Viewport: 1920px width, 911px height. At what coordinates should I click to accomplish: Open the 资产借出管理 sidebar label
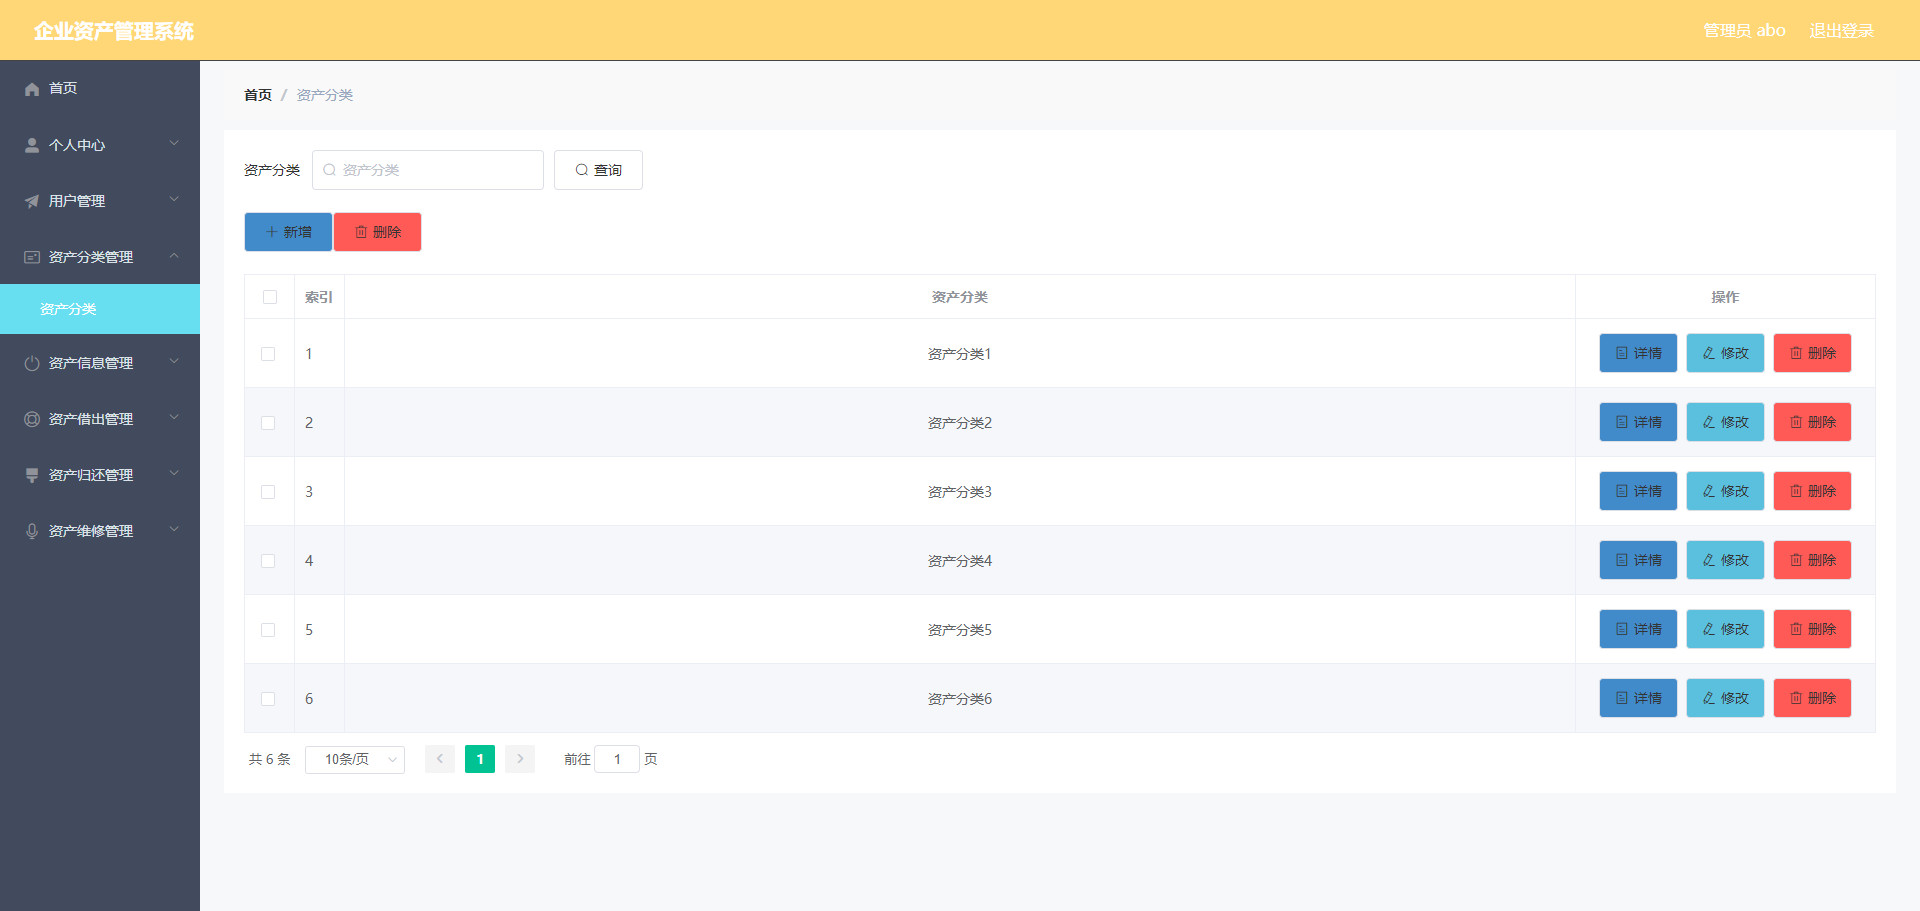[91, 419]
